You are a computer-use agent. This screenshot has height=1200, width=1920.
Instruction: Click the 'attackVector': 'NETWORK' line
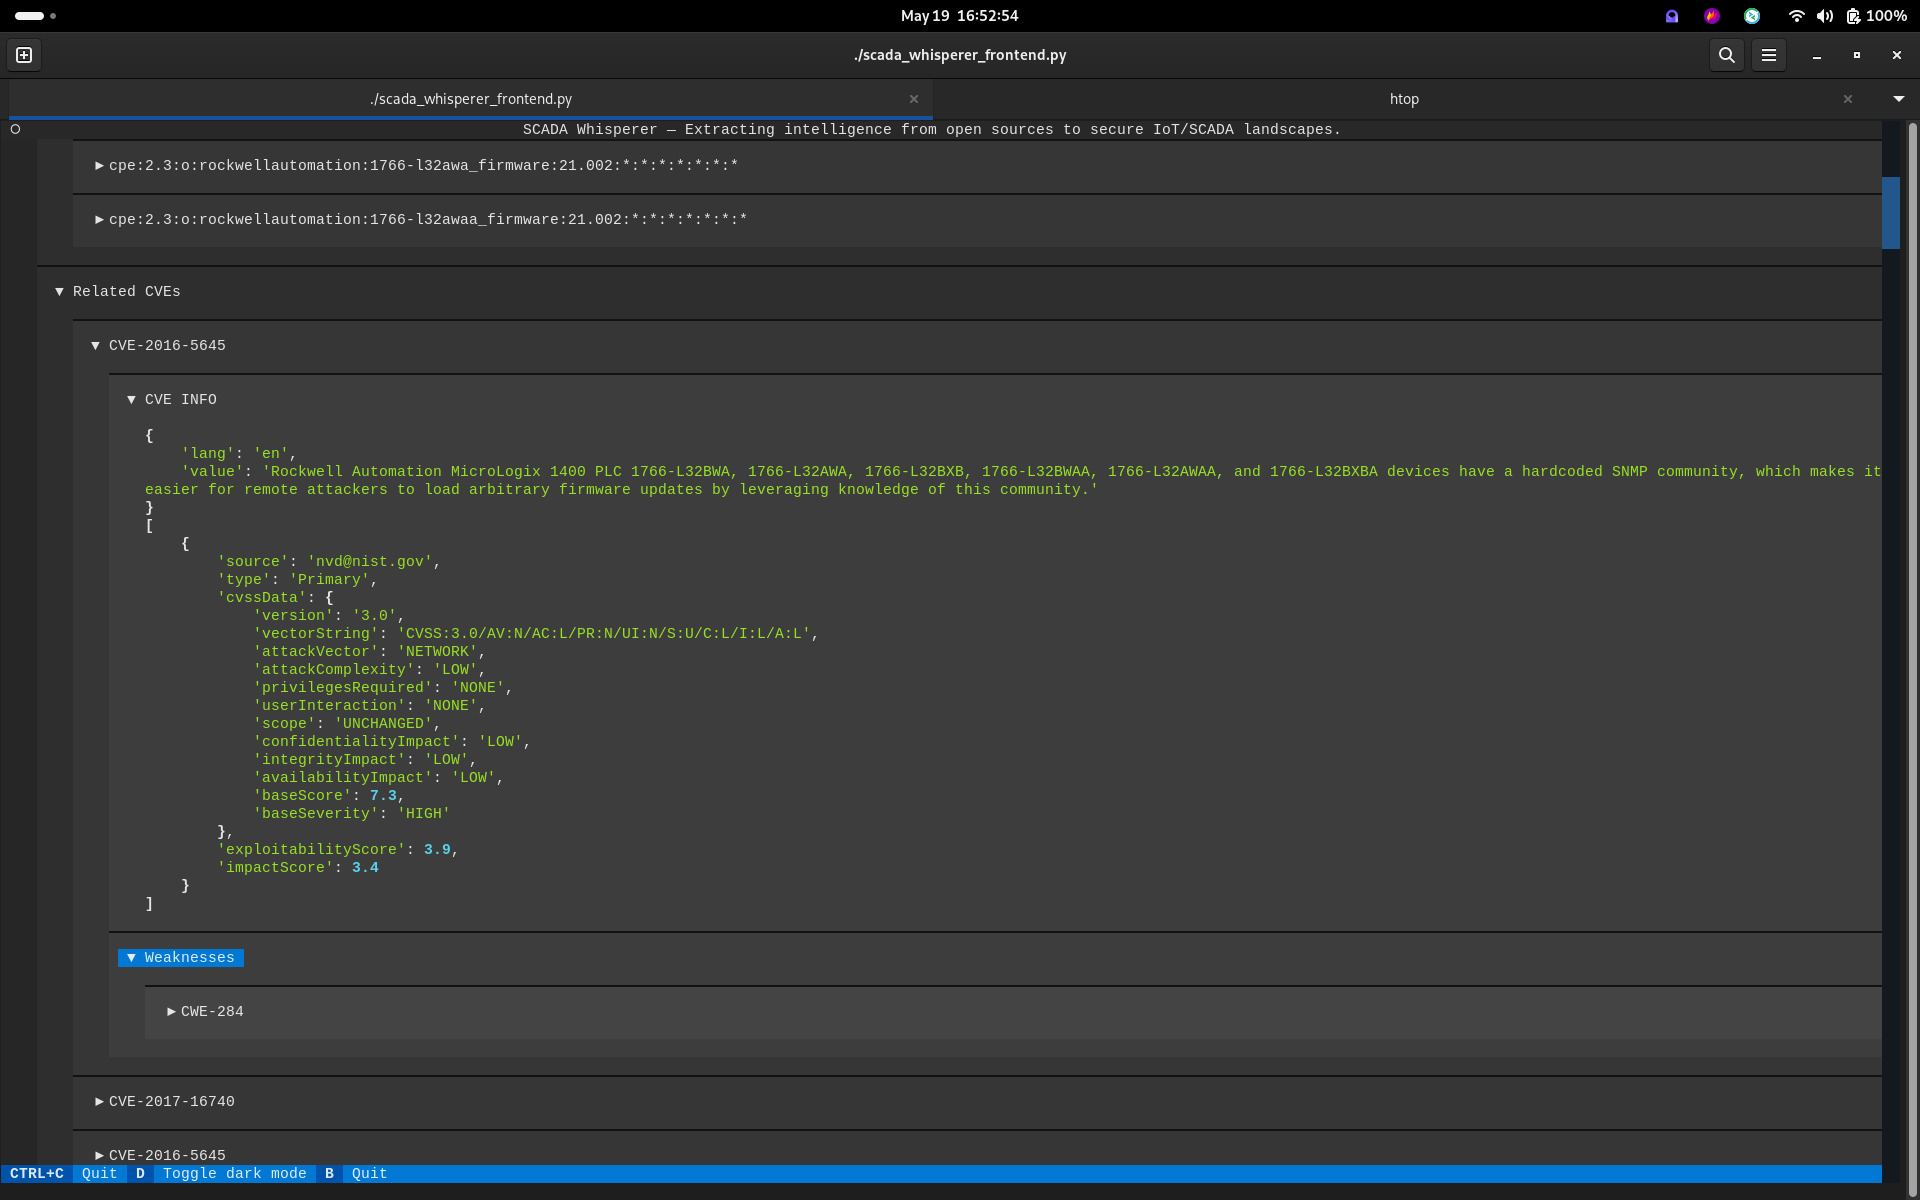tap(369, 652)
